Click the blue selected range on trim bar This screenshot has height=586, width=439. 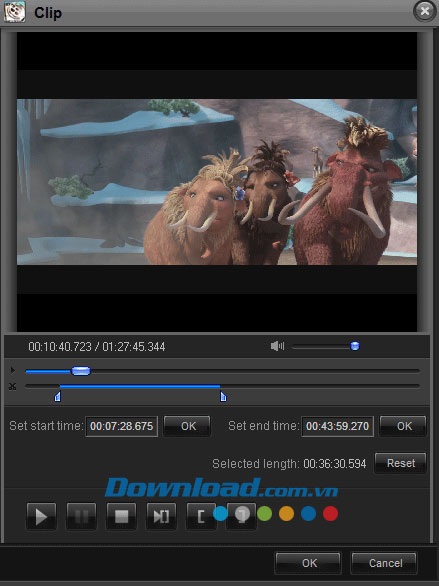(140, 386)
